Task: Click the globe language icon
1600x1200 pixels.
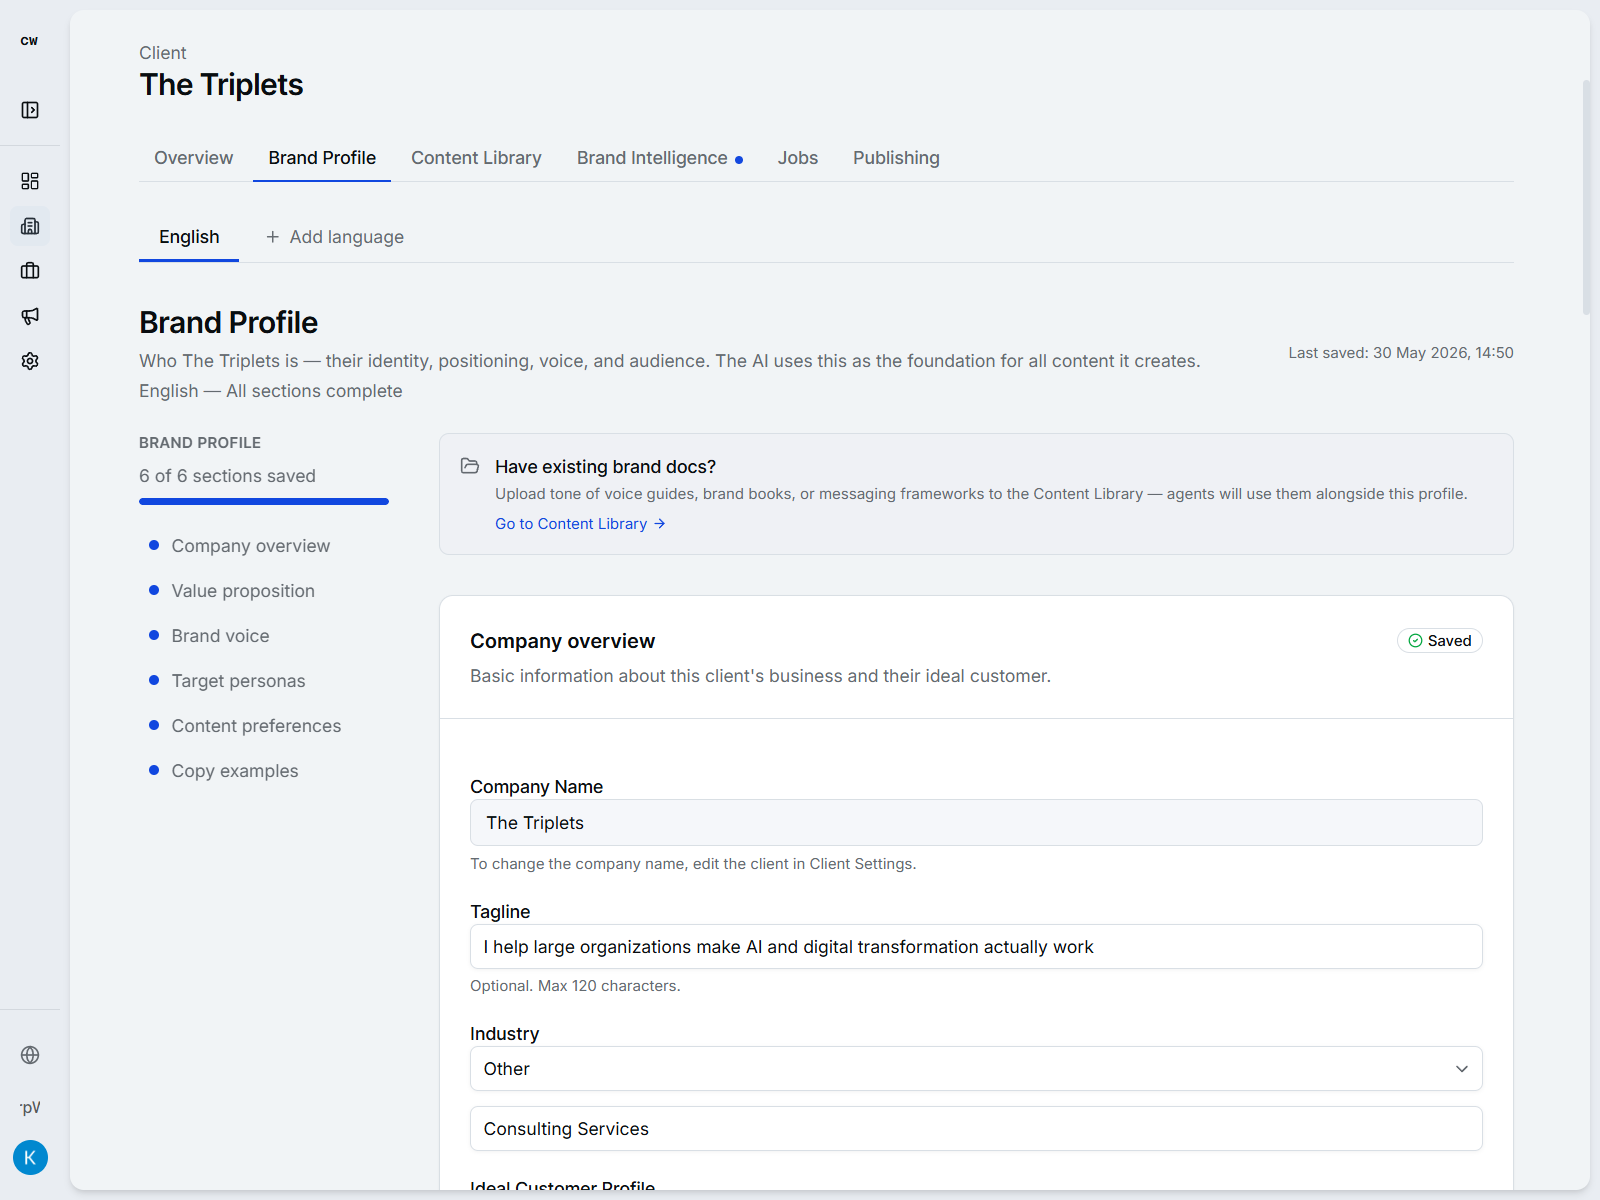Action: tap(30, 1055)
